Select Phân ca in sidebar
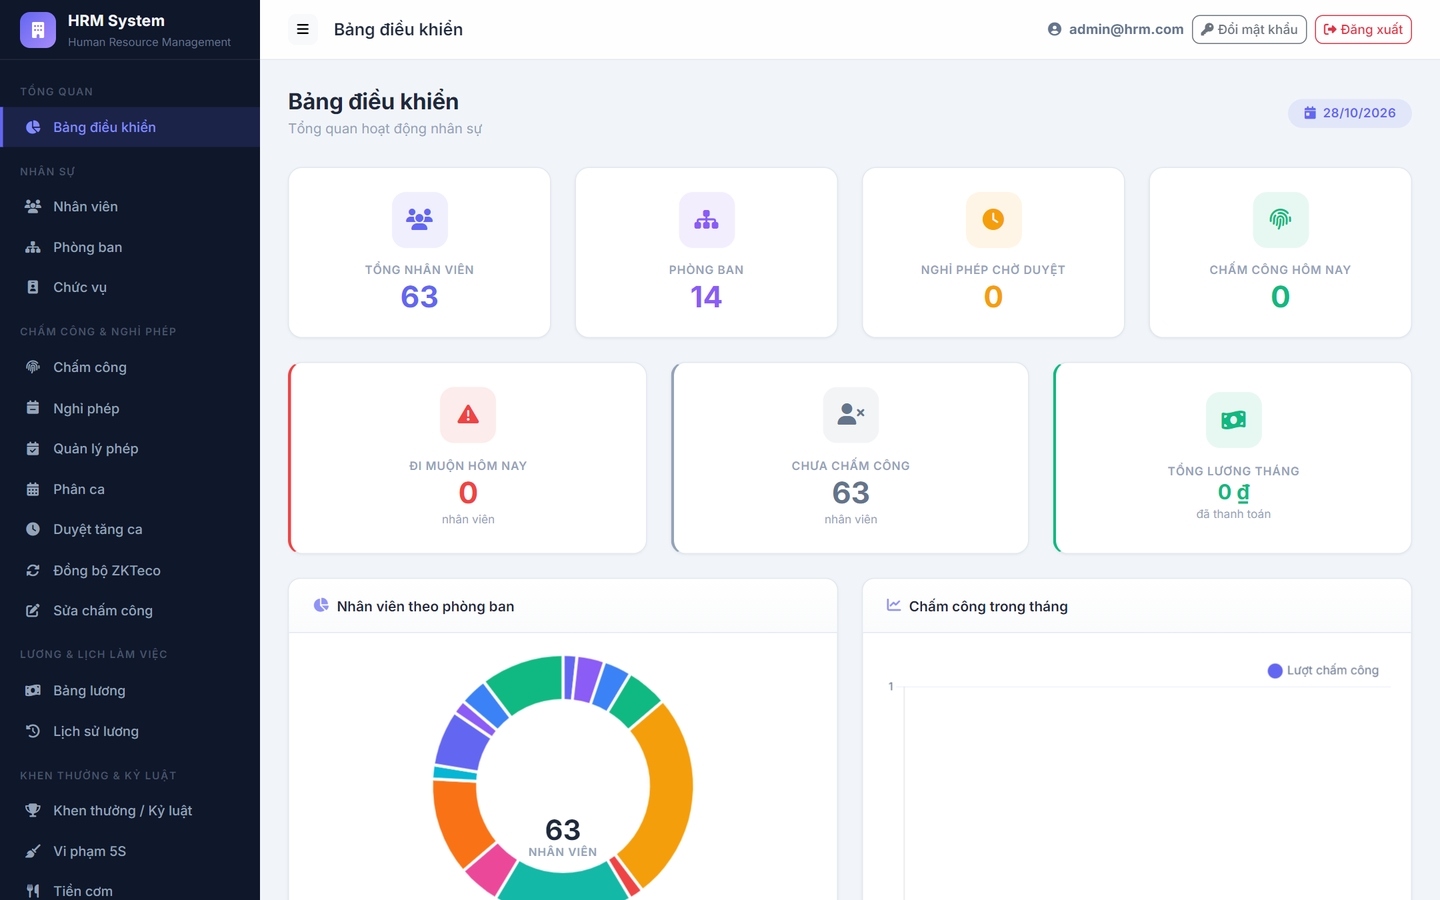The height and width of the screenshot is (900, 1440). click(x=130, y=489)
